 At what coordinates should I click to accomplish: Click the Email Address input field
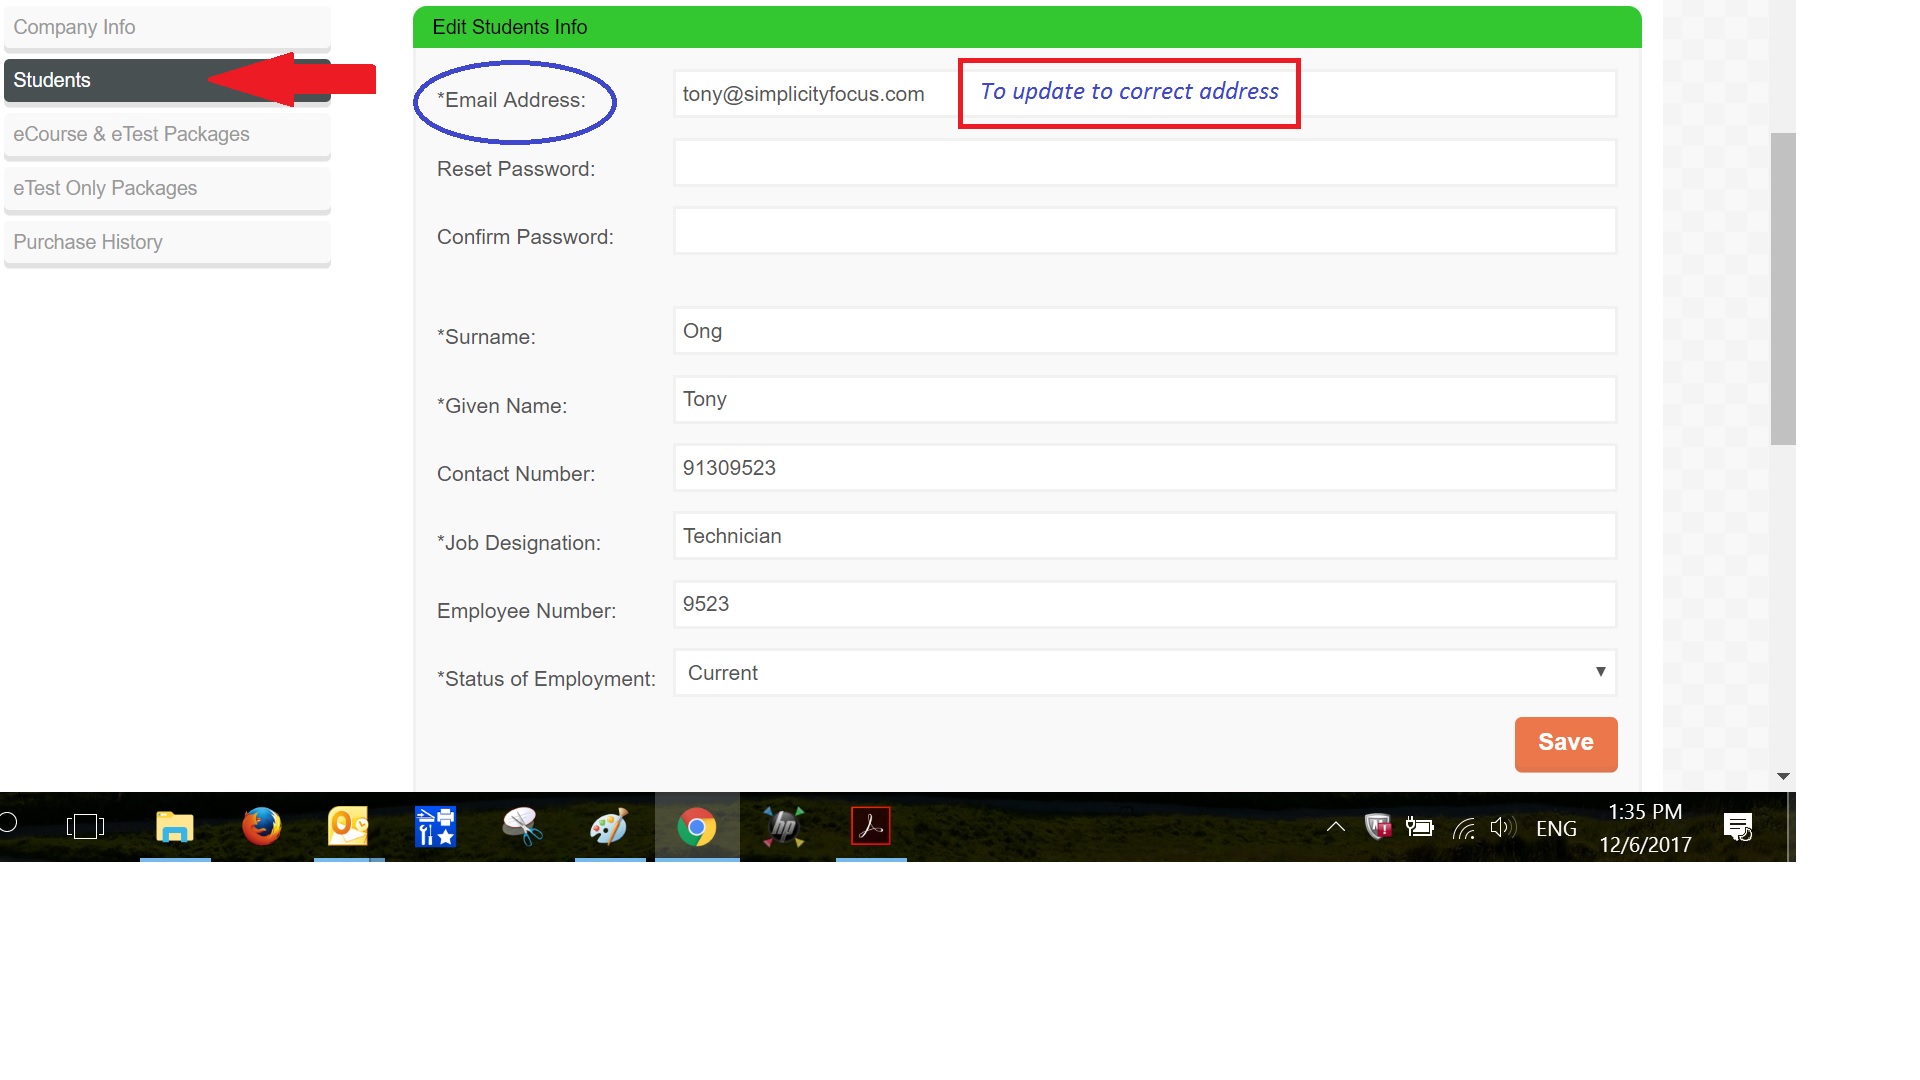[1145, 94]
